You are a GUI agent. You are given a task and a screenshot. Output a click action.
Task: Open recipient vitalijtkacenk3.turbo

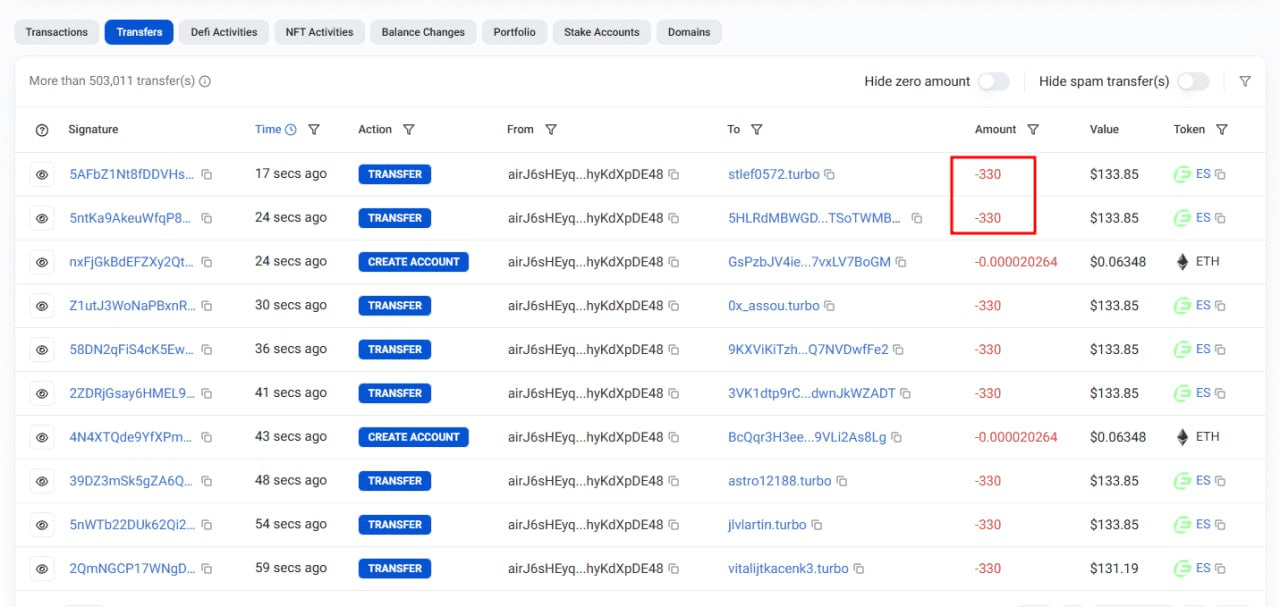(788, 568)
